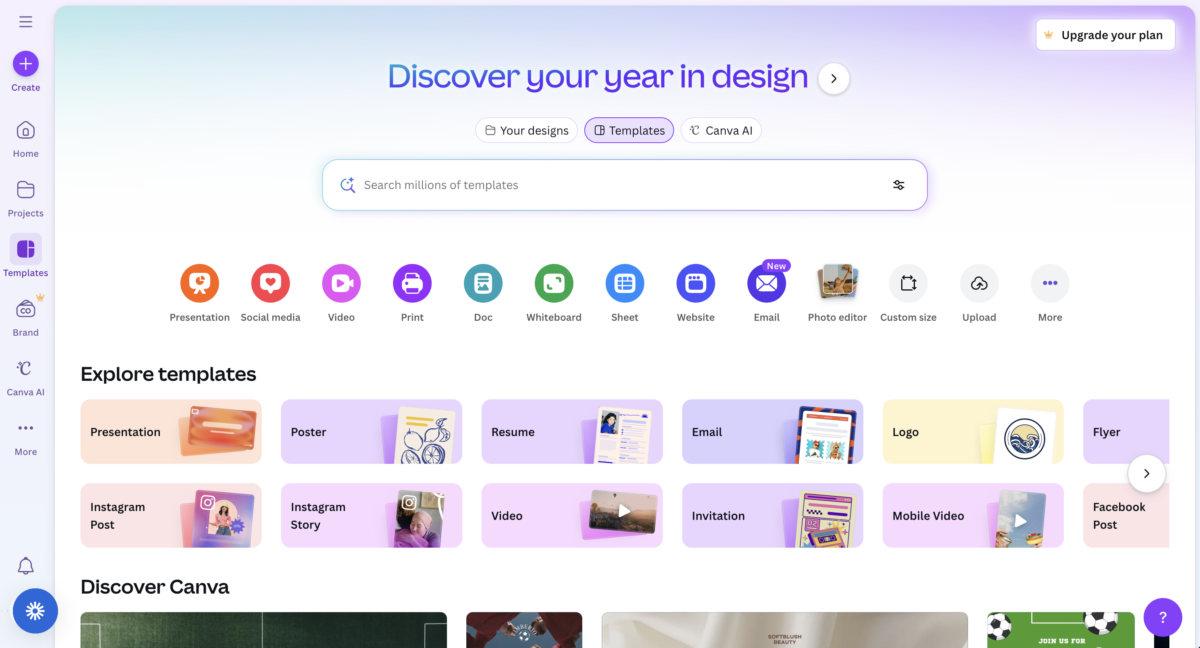Image resolution: width=1200 pixels, height=648 pixels.
Task: Click the Upload icon
Action: coord(979,282)
